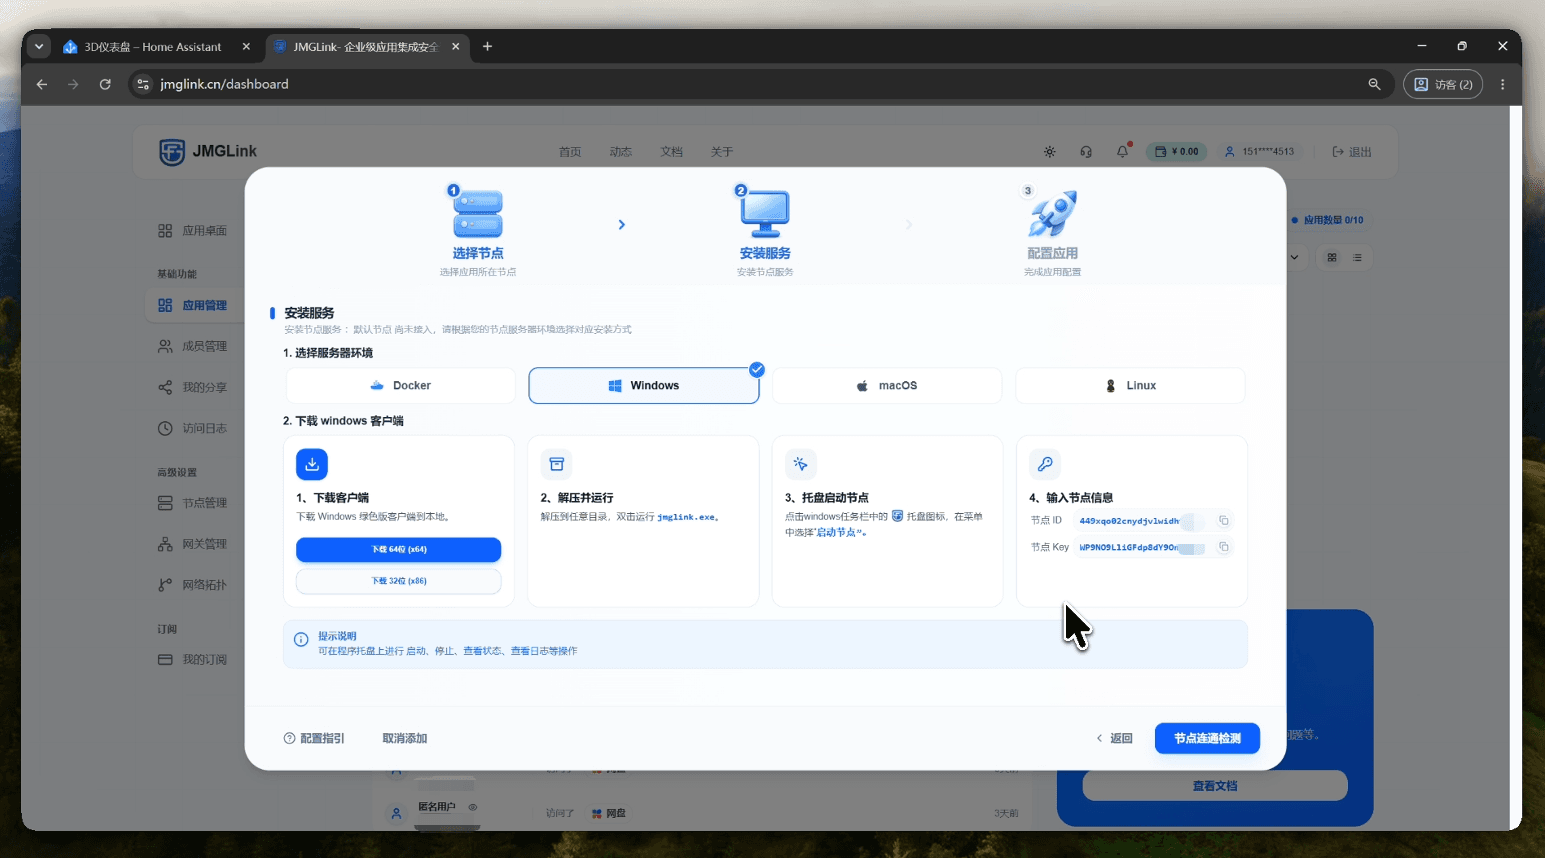Open the 配置指引 help guide

314,739
